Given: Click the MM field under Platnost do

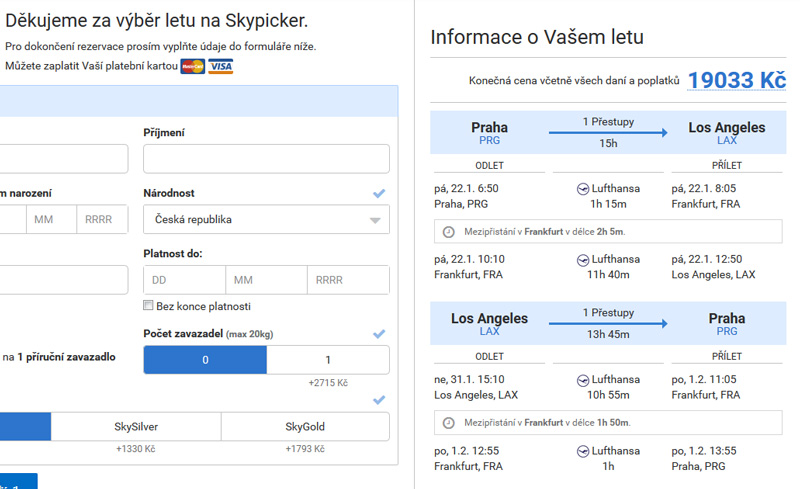Looking at the screenshot, I should [x=266, y=280].
